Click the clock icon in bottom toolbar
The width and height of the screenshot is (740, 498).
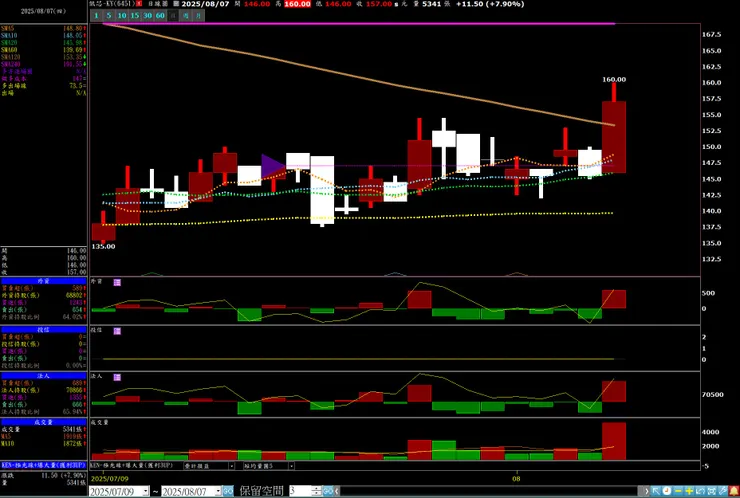point(666,491)
